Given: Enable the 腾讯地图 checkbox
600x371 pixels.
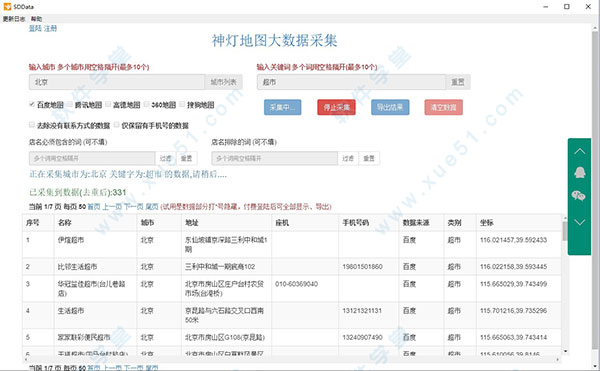Looking at the screenshot, I should tap(70, 104).
